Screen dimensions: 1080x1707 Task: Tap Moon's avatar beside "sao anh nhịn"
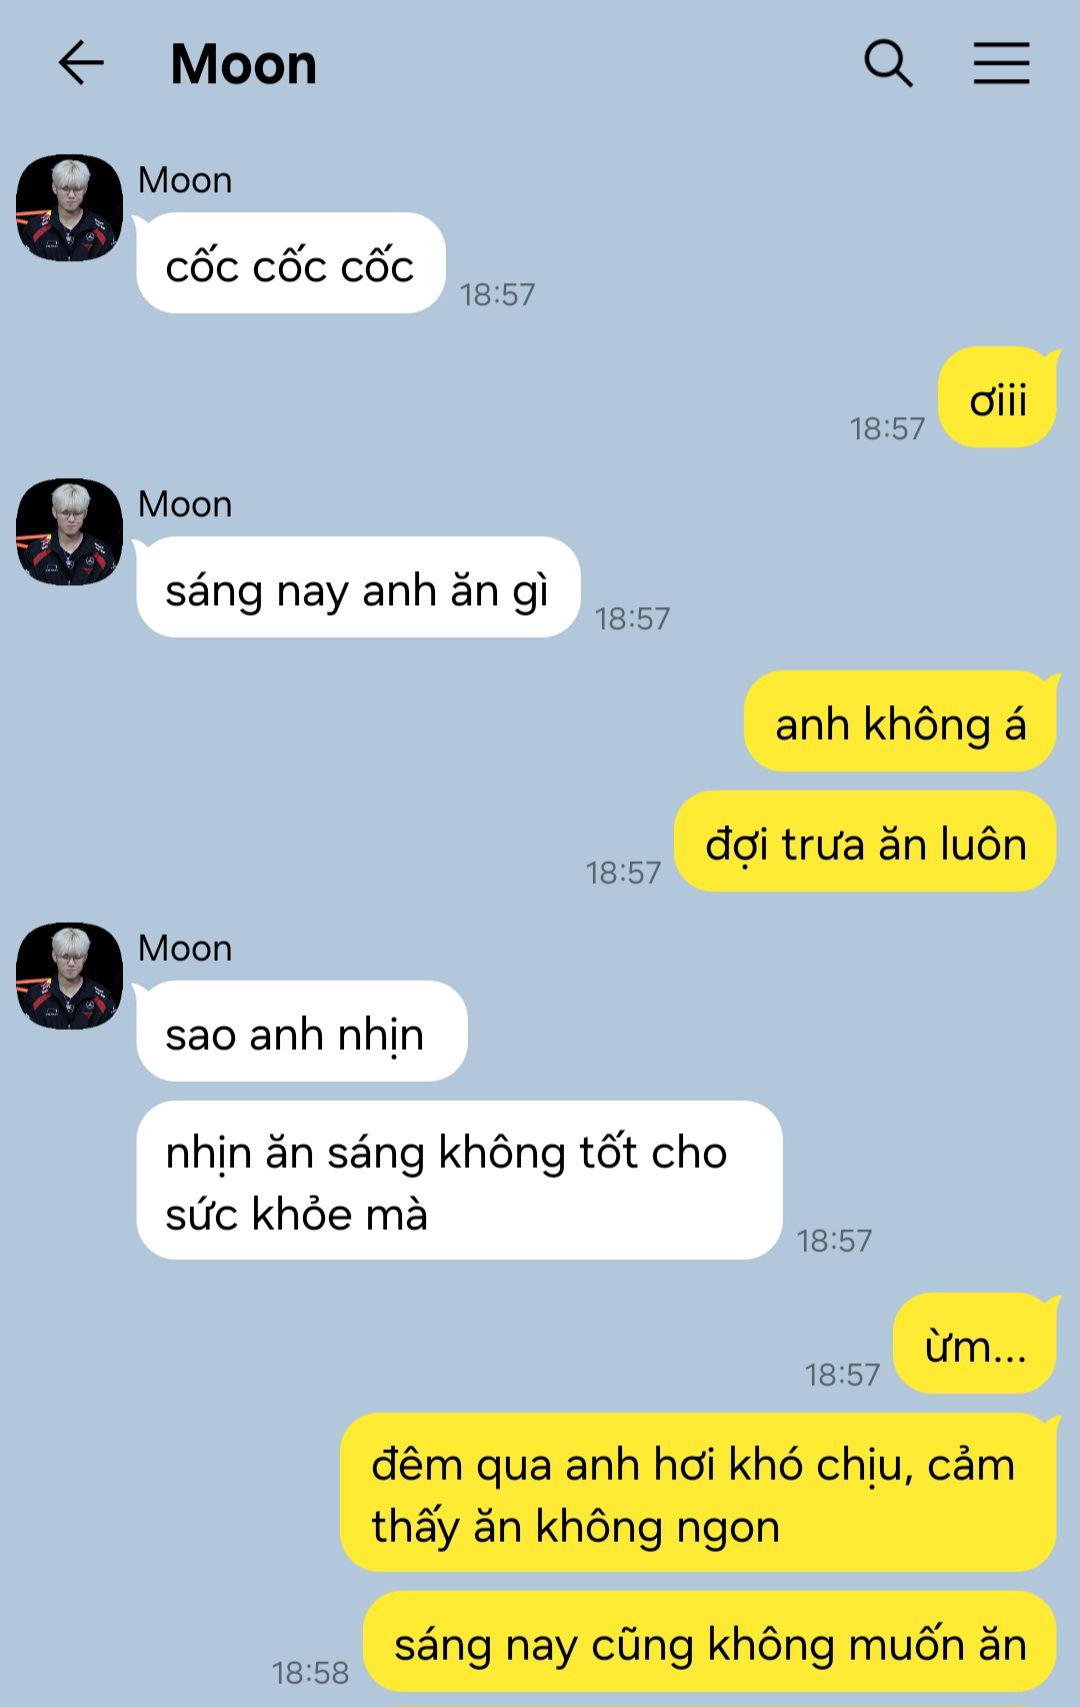pos(69,976)
